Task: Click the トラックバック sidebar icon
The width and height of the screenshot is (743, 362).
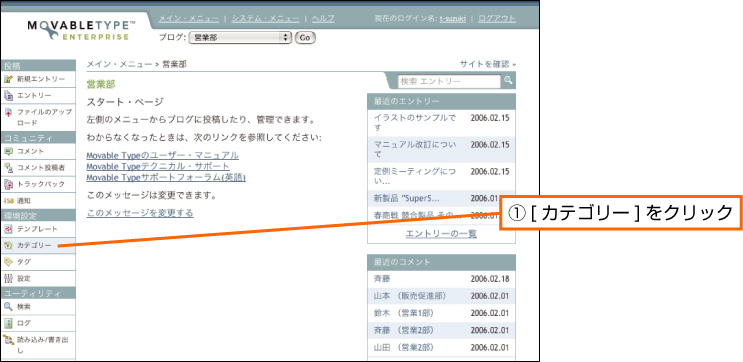Action: [8, 184]
